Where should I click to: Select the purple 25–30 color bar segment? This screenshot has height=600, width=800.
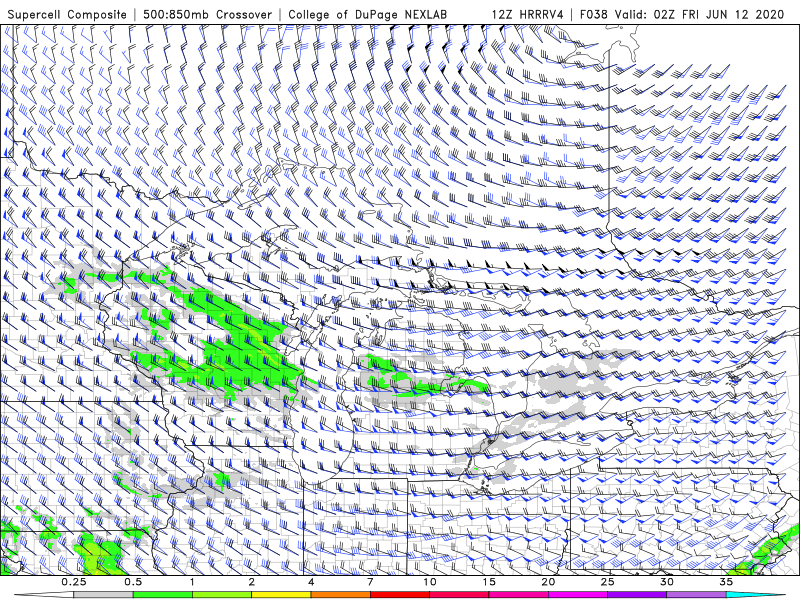[637, 595]
